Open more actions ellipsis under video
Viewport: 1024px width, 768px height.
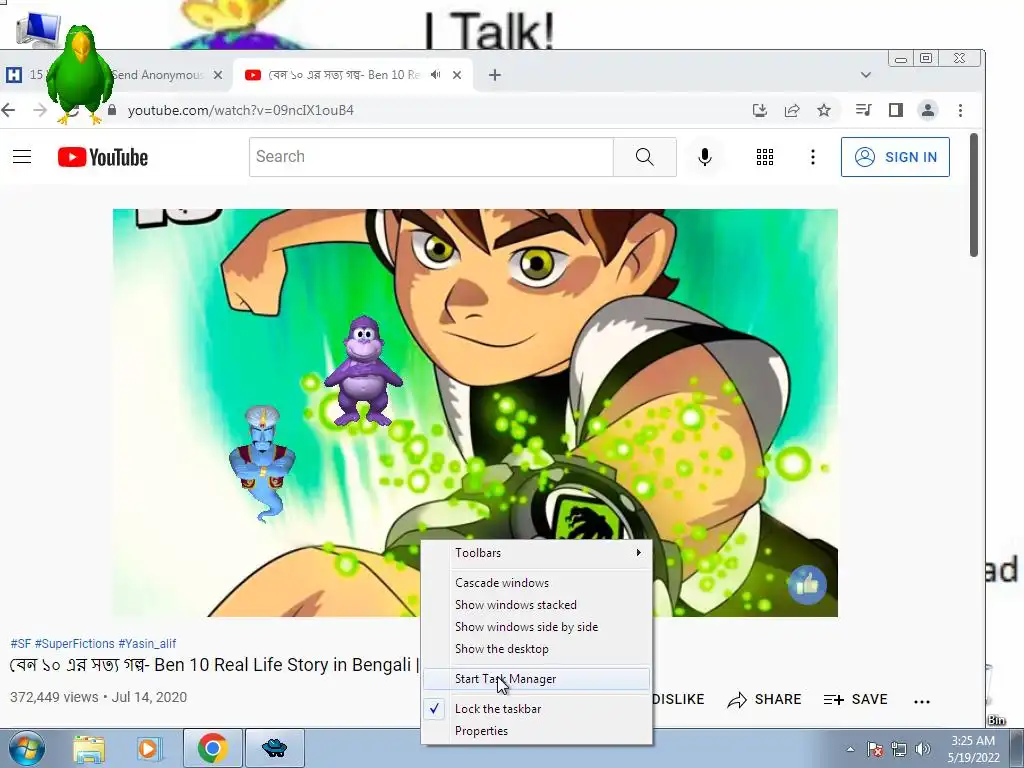click(x=921, y=701)
